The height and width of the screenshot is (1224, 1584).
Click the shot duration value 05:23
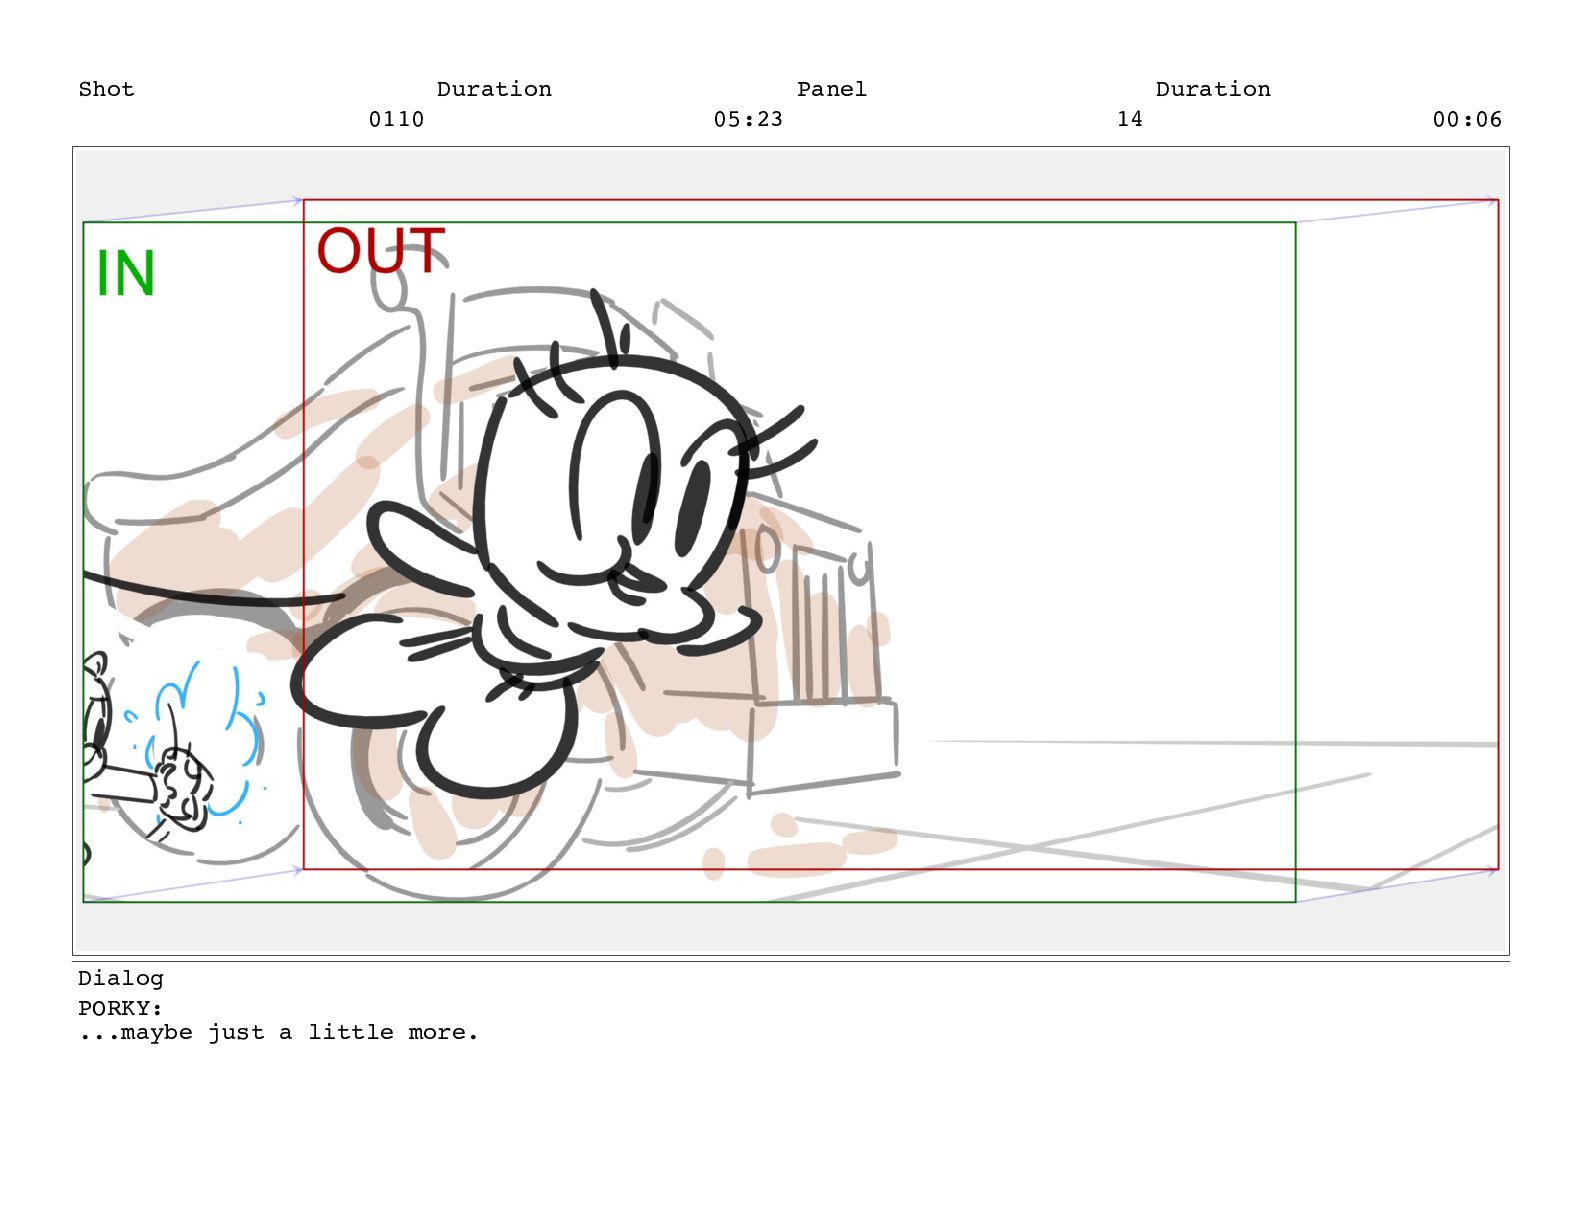click(748, 119)
